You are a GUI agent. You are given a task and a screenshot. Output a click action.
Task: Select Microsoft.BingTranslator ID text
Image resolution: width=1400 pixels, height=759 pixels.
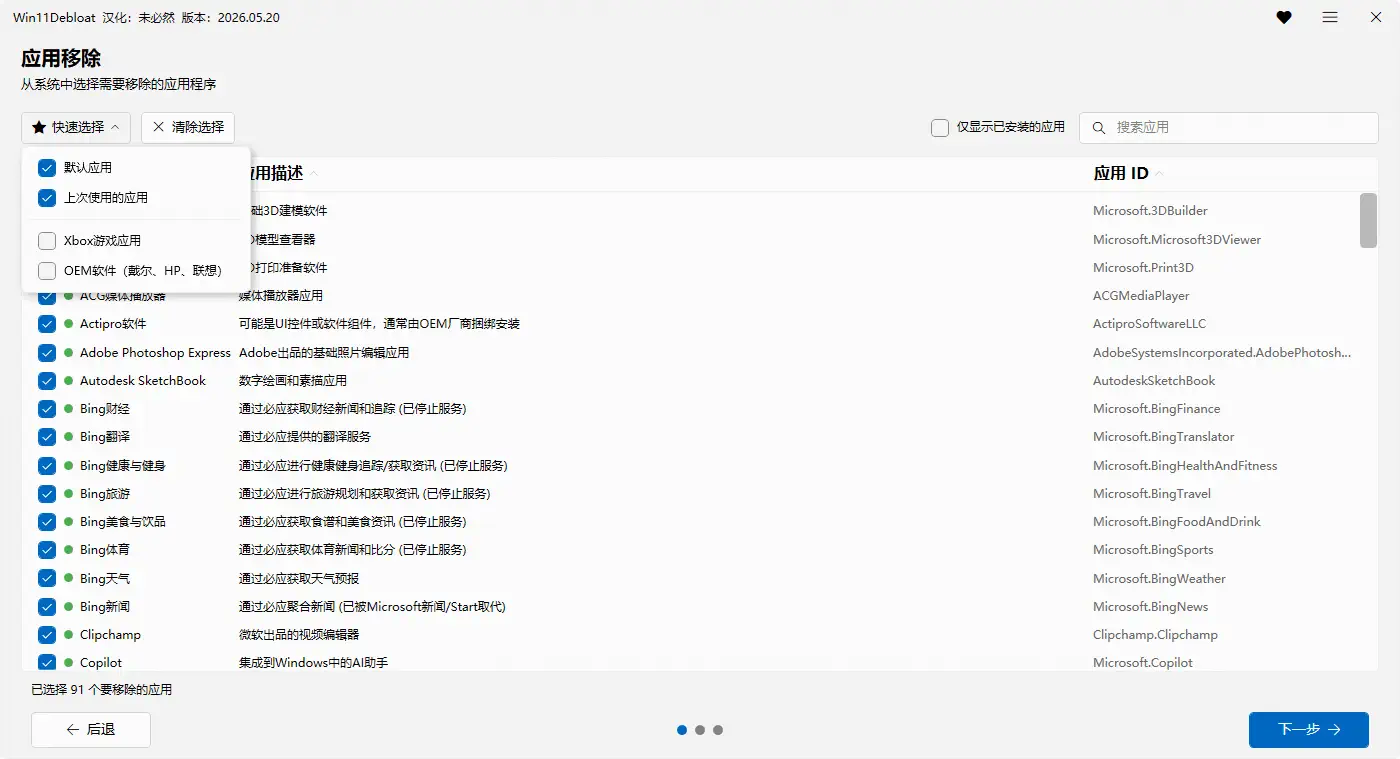pyautogui.click(x=1164, y=437)
